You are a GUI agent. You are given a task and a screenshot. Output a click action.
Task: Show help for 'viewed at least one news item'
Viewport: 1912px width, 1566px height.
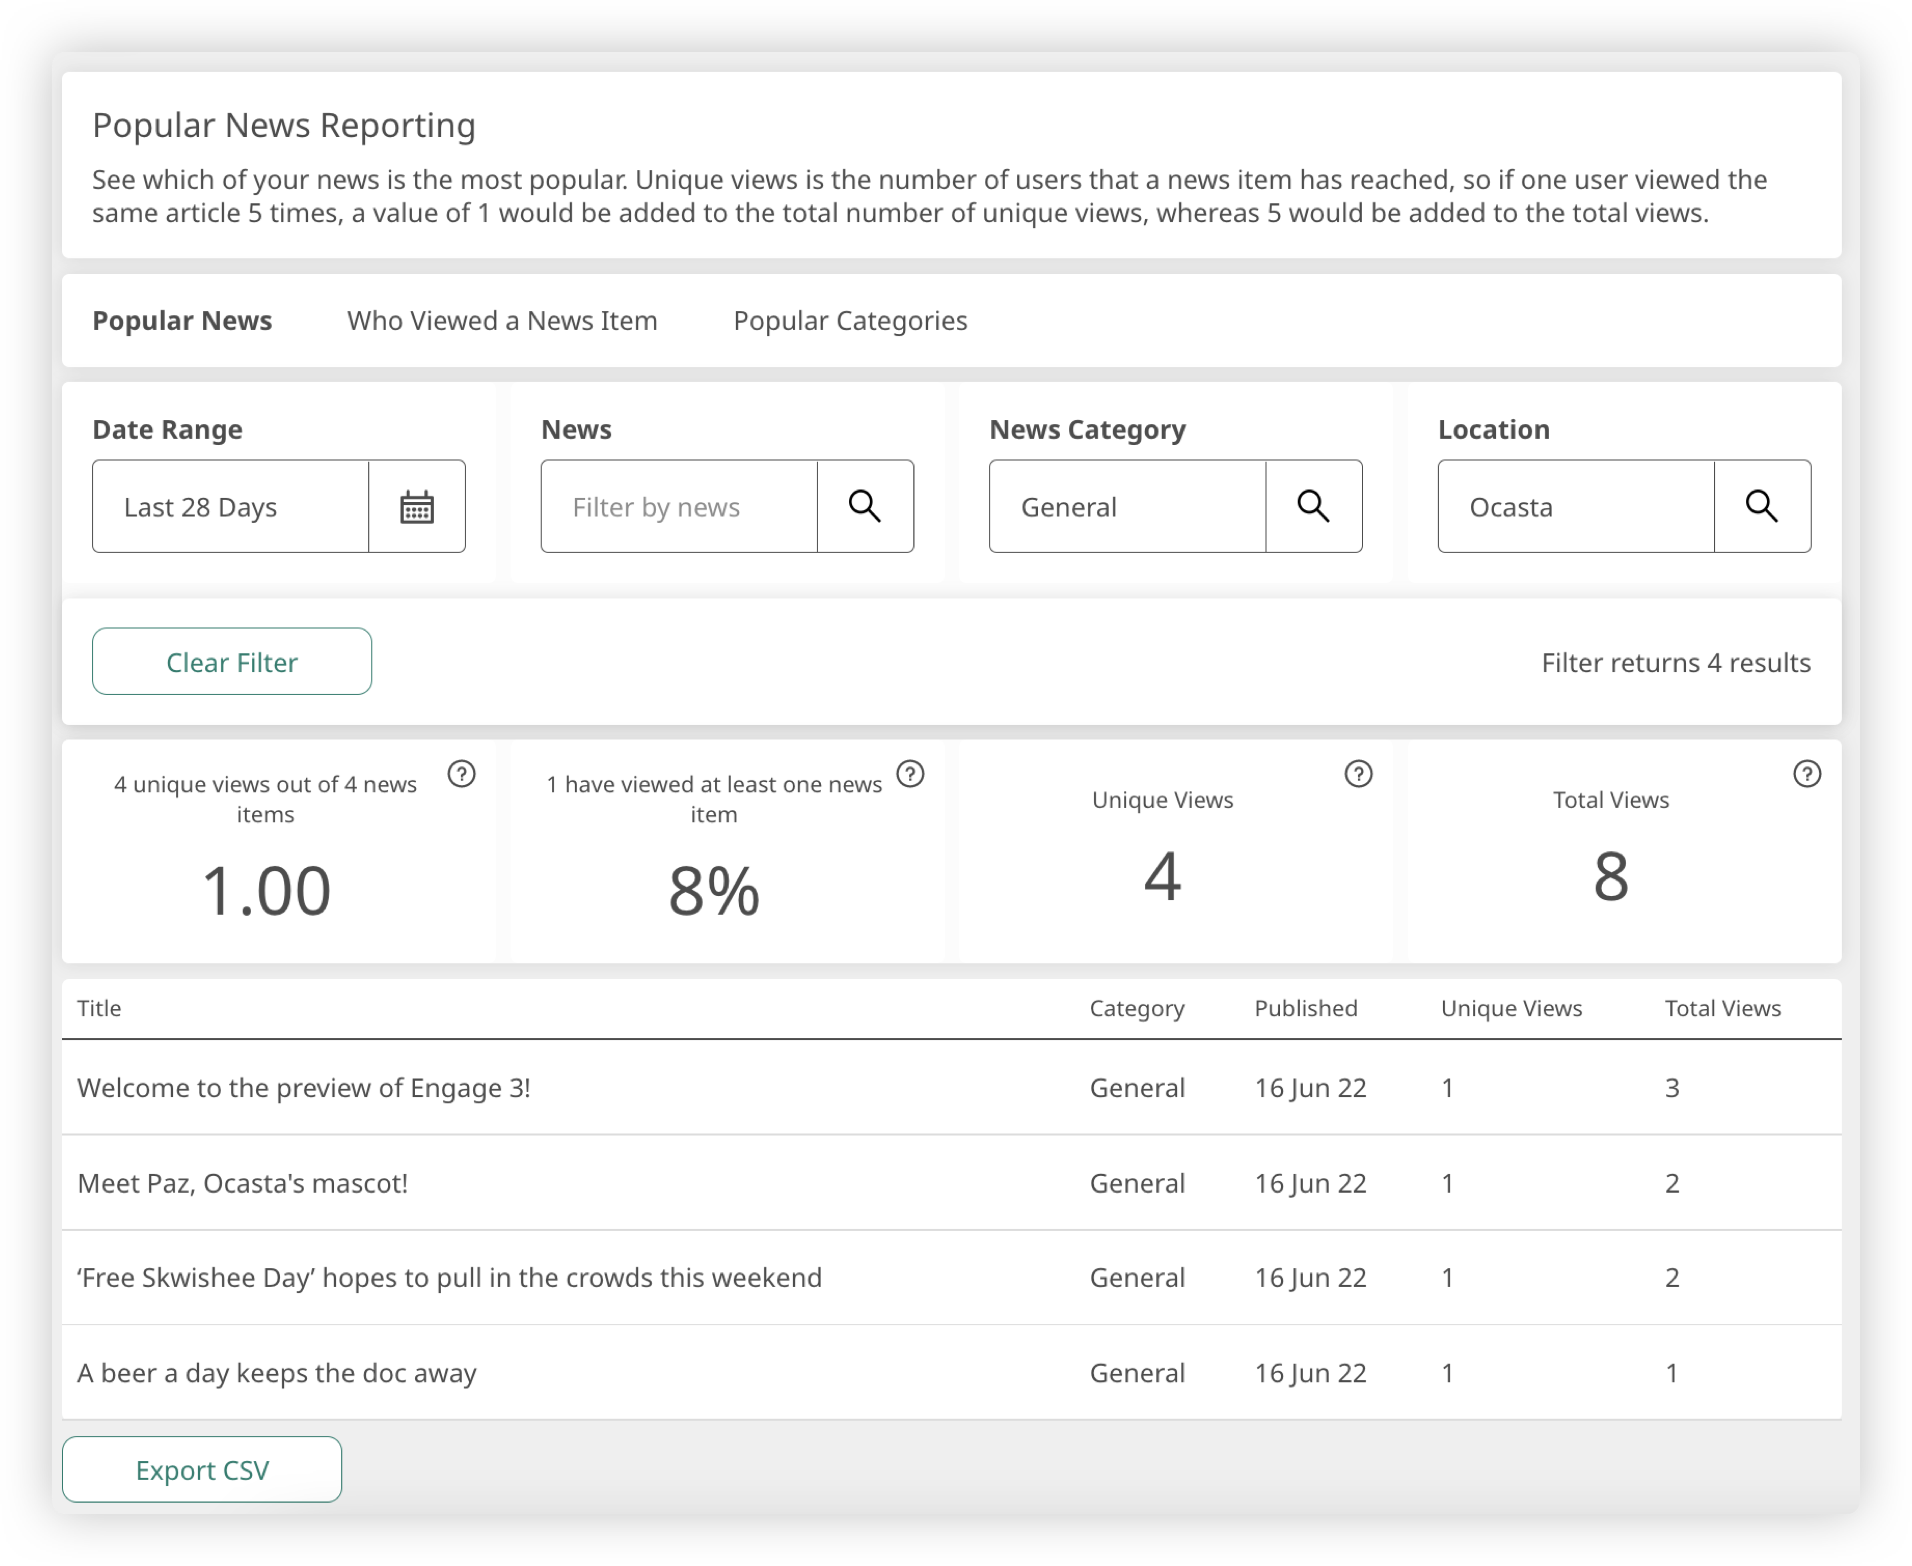910,774
